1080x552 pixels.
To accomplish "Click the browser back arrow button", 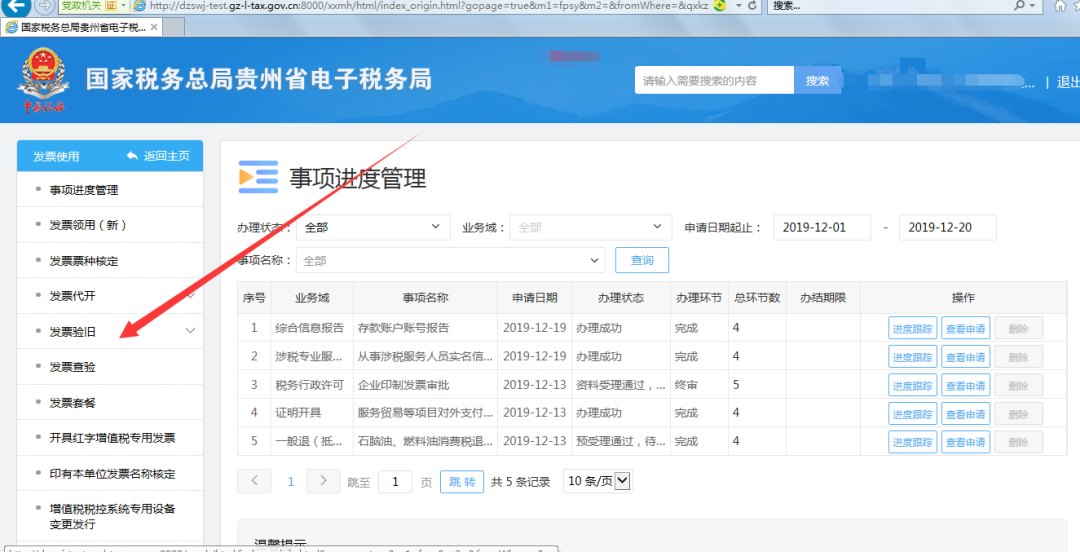I will pyautogui.click(x=17, y=6).
